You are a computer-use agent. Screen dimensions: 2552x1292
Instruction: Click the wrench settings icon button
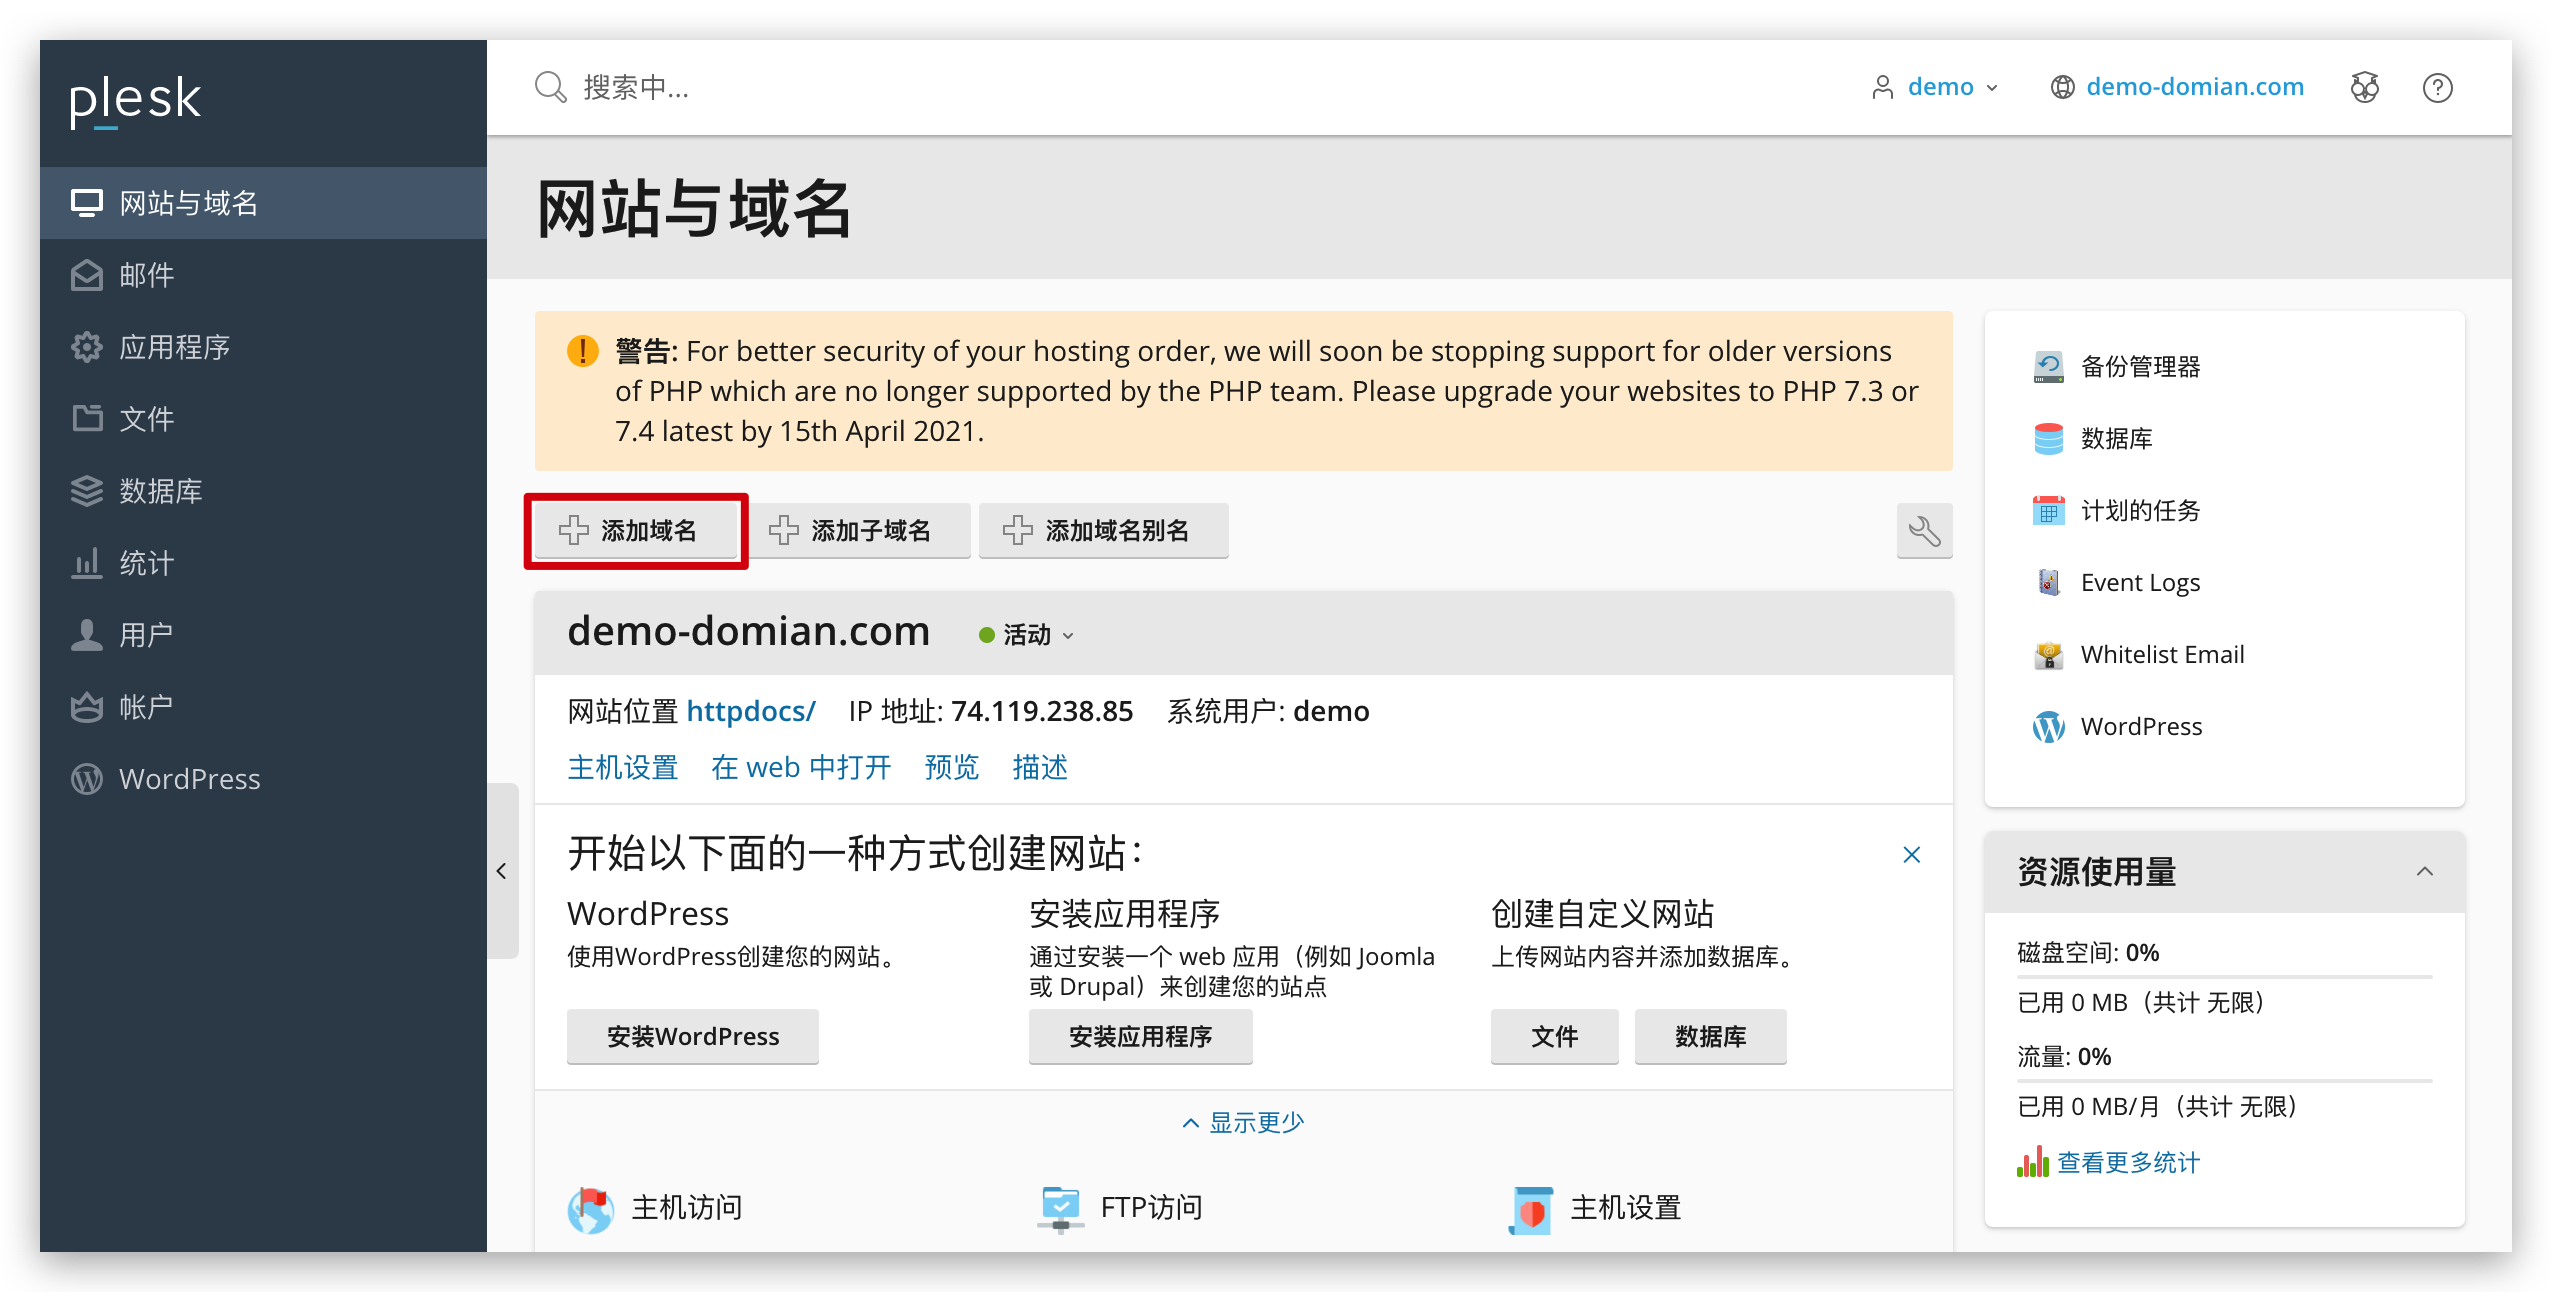point(1923,531)
